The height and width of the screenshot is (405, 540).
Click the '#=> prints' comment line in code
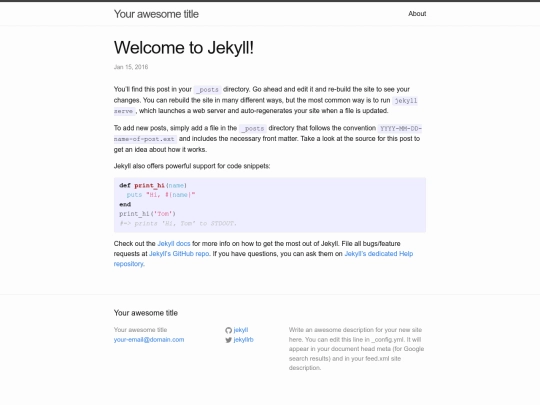[x=178, y=224]
